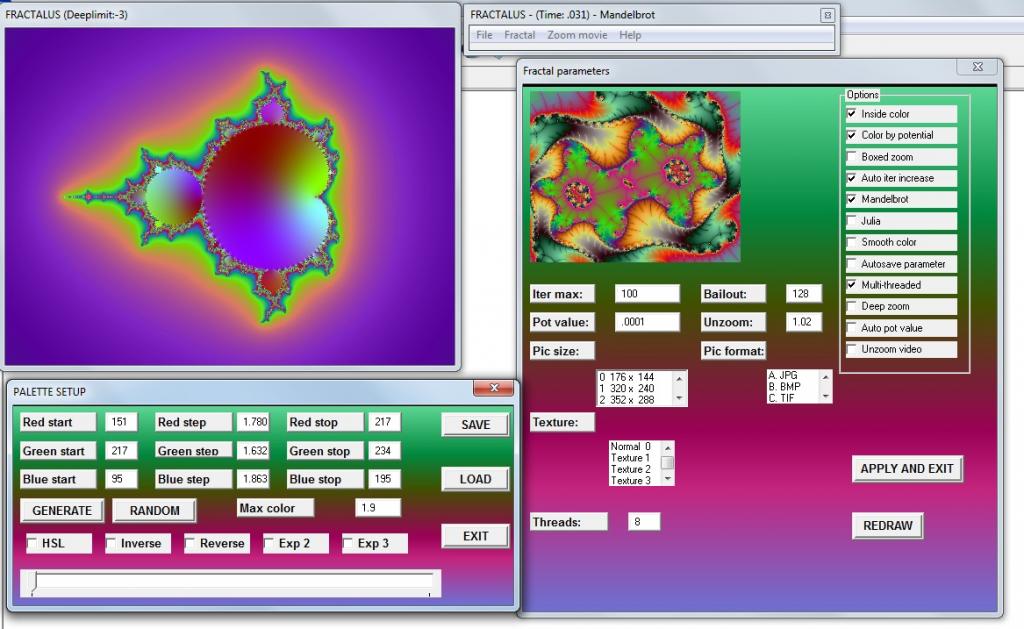Enable the Deep zoom option

click(x=852, y=306)
